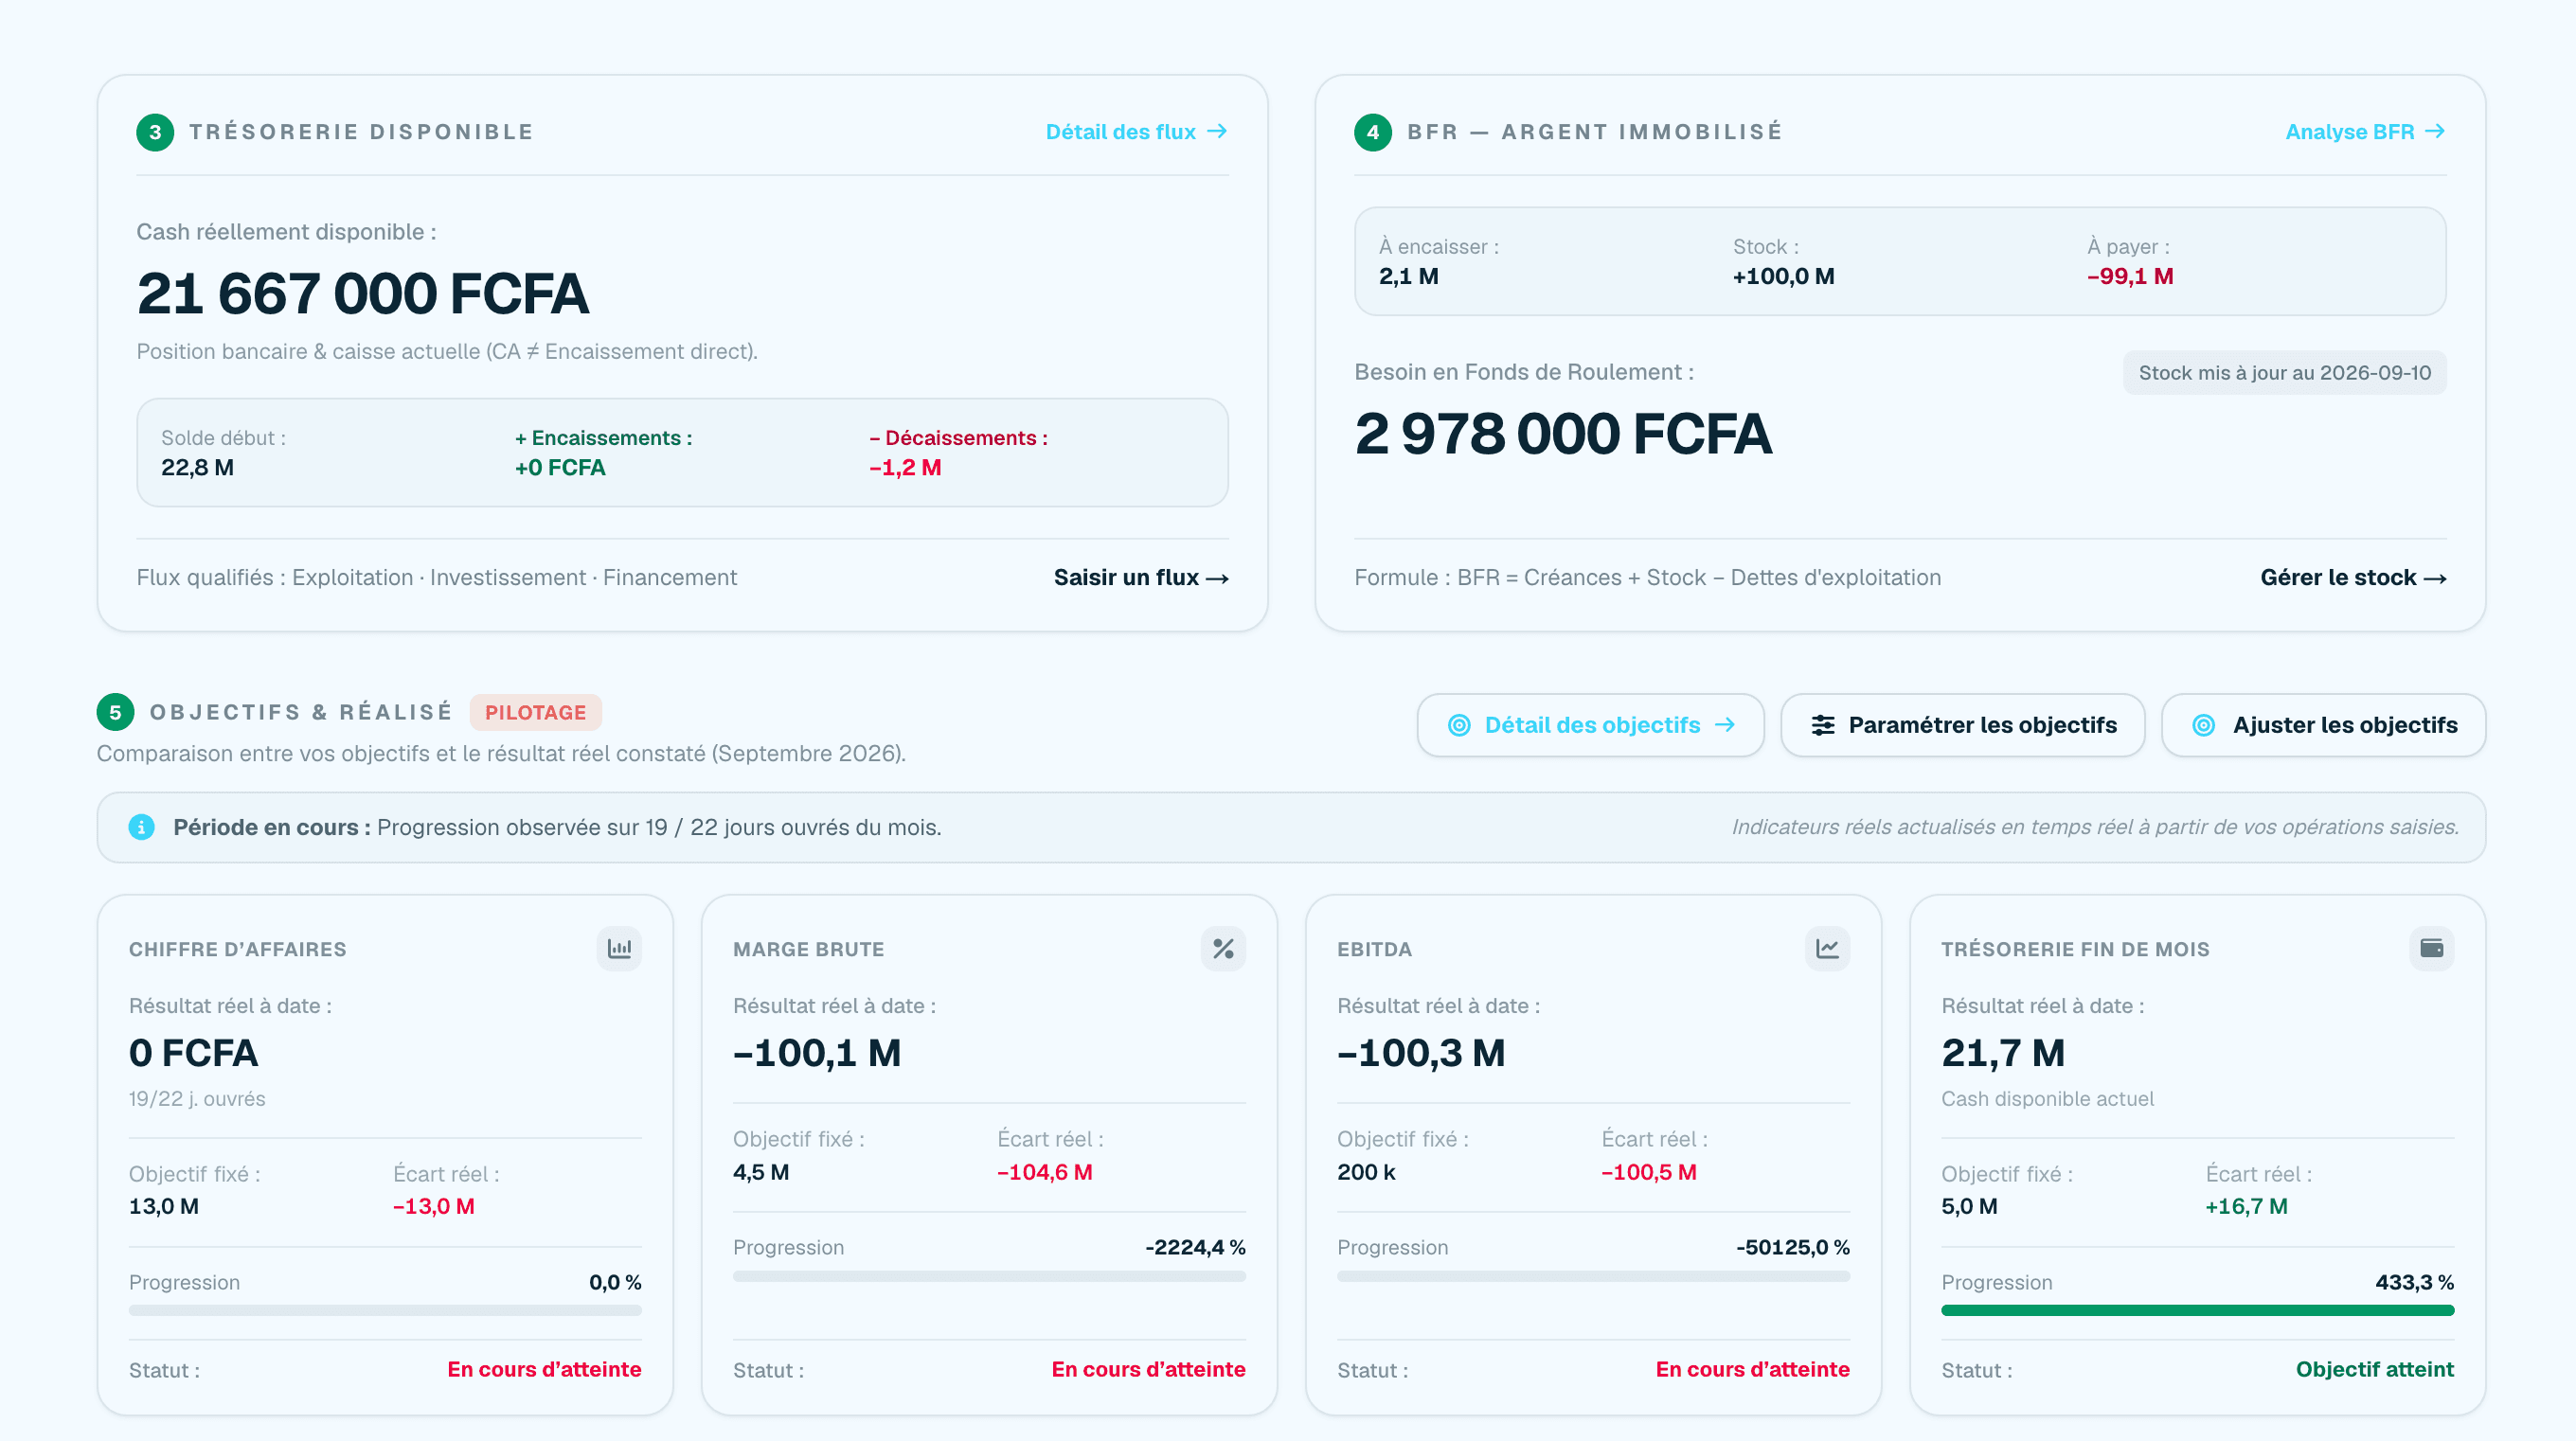This screenshot has width=2576, height=1441.
Task: Click the 433,3 % progression value
Action: pyautogui.click(x=2414, y=1282)
